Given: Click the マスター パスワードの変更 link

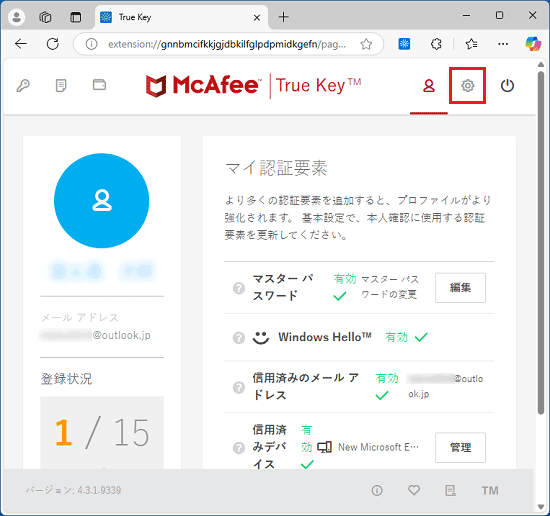Looking at the screenshot, I should coord(390,287).
